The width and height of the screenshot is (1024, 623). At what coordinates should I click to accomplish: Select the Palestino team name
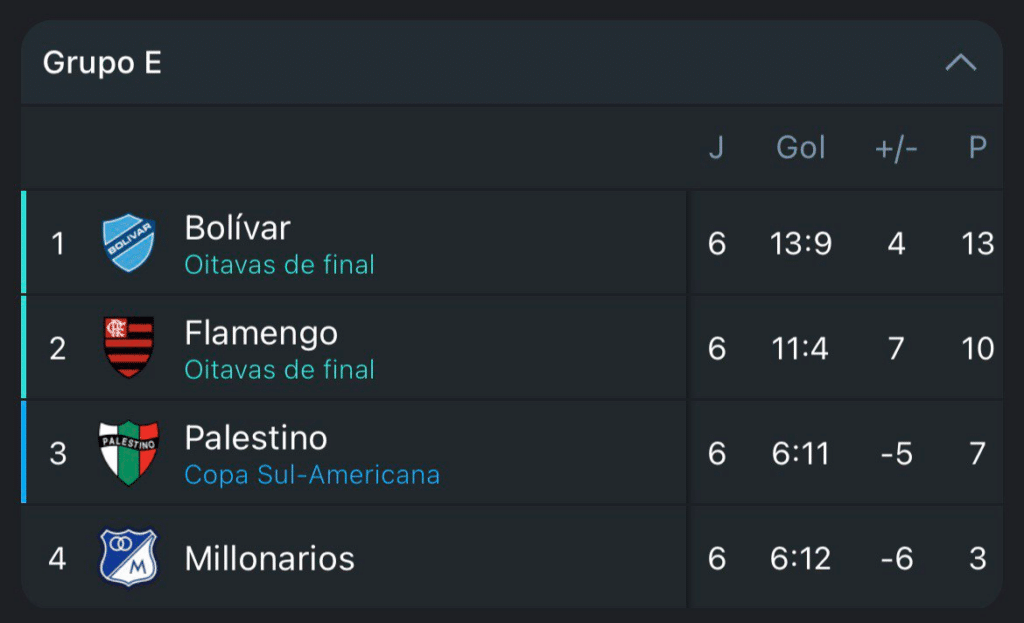pos(256,438)
